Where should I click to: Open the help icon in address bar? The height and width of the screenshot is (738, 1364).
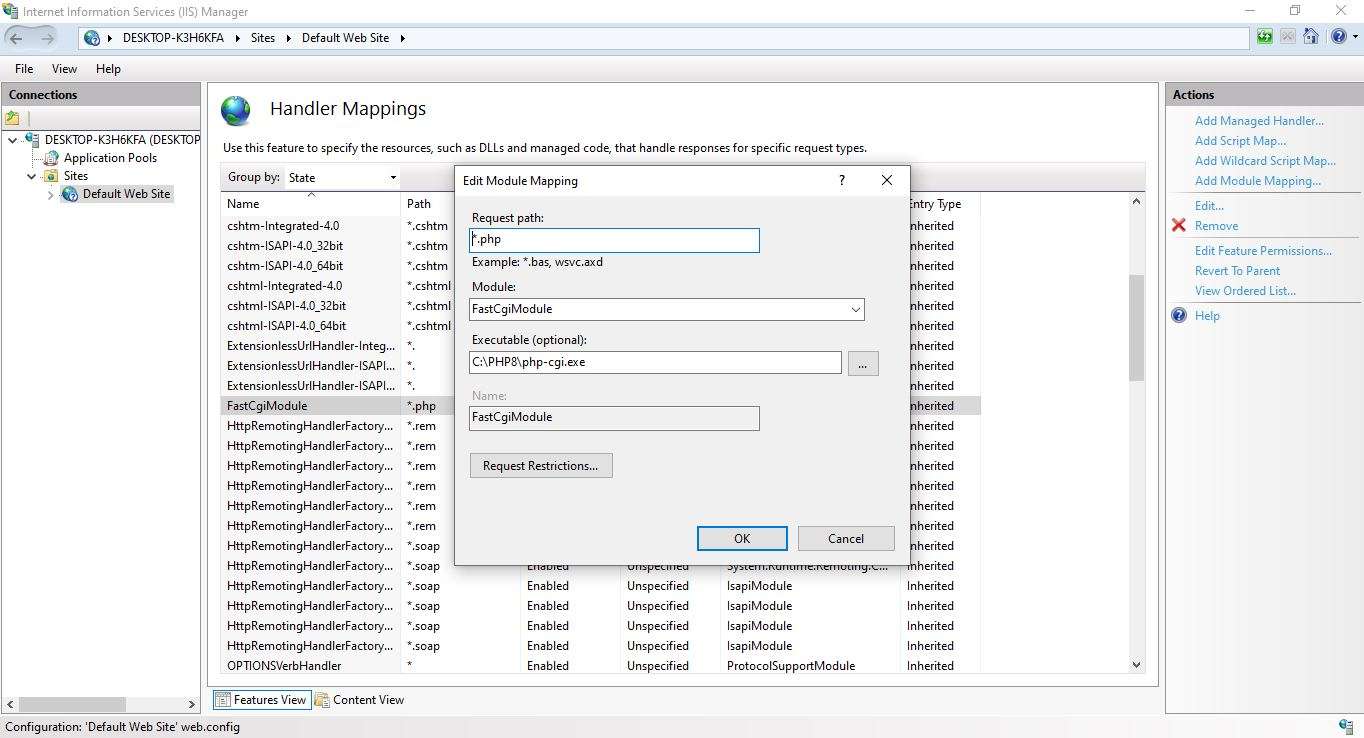[x=1338, y=38]
